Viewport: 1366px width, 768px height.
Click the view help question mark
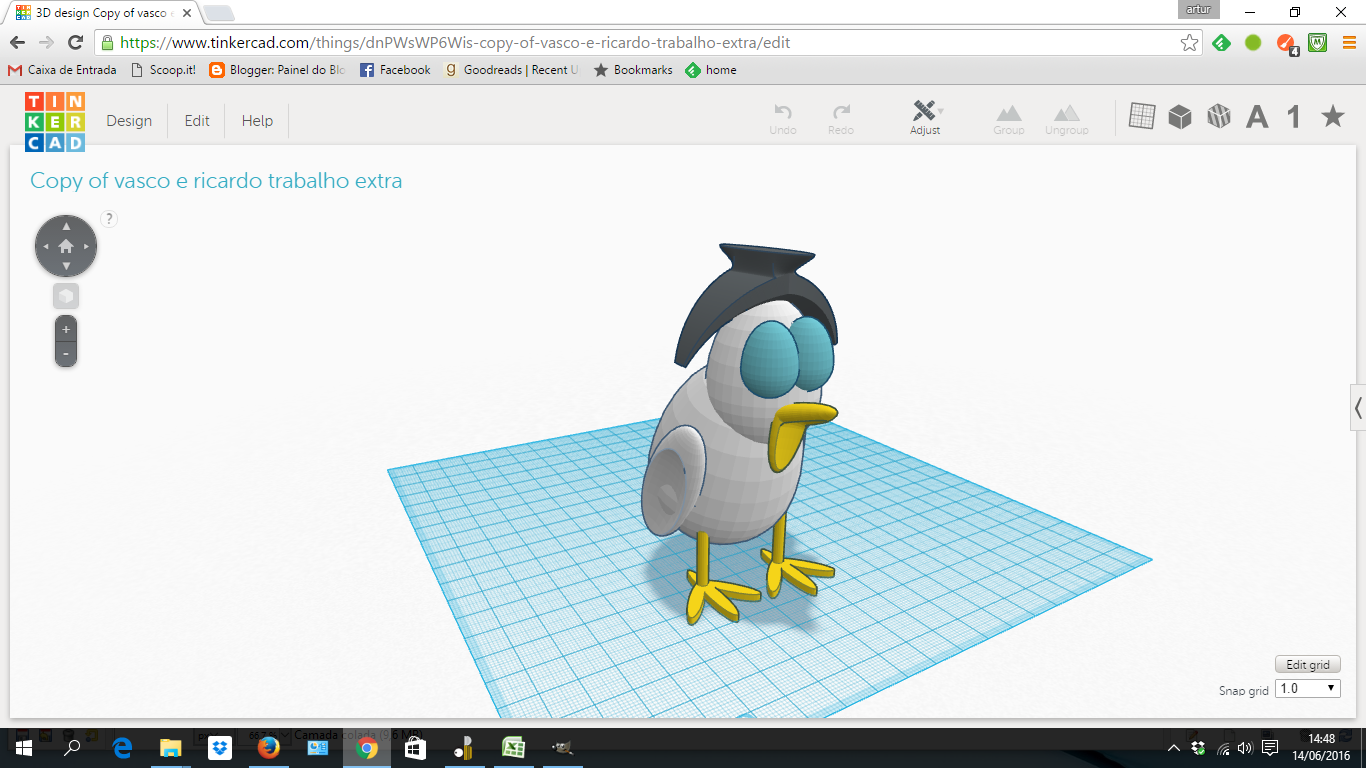click(x=109, y=219)
